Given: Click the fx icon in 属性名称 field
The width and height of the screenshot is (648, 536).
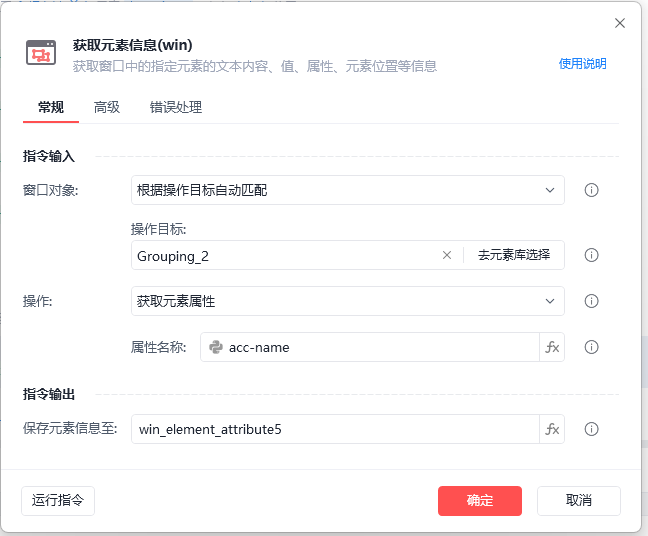Looking at the screenshot, I should (552, 347).
